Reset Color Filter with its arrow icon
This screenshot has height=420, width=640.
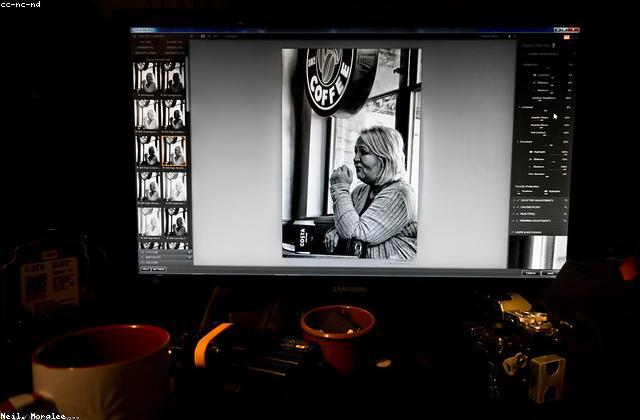click(565, 207)
